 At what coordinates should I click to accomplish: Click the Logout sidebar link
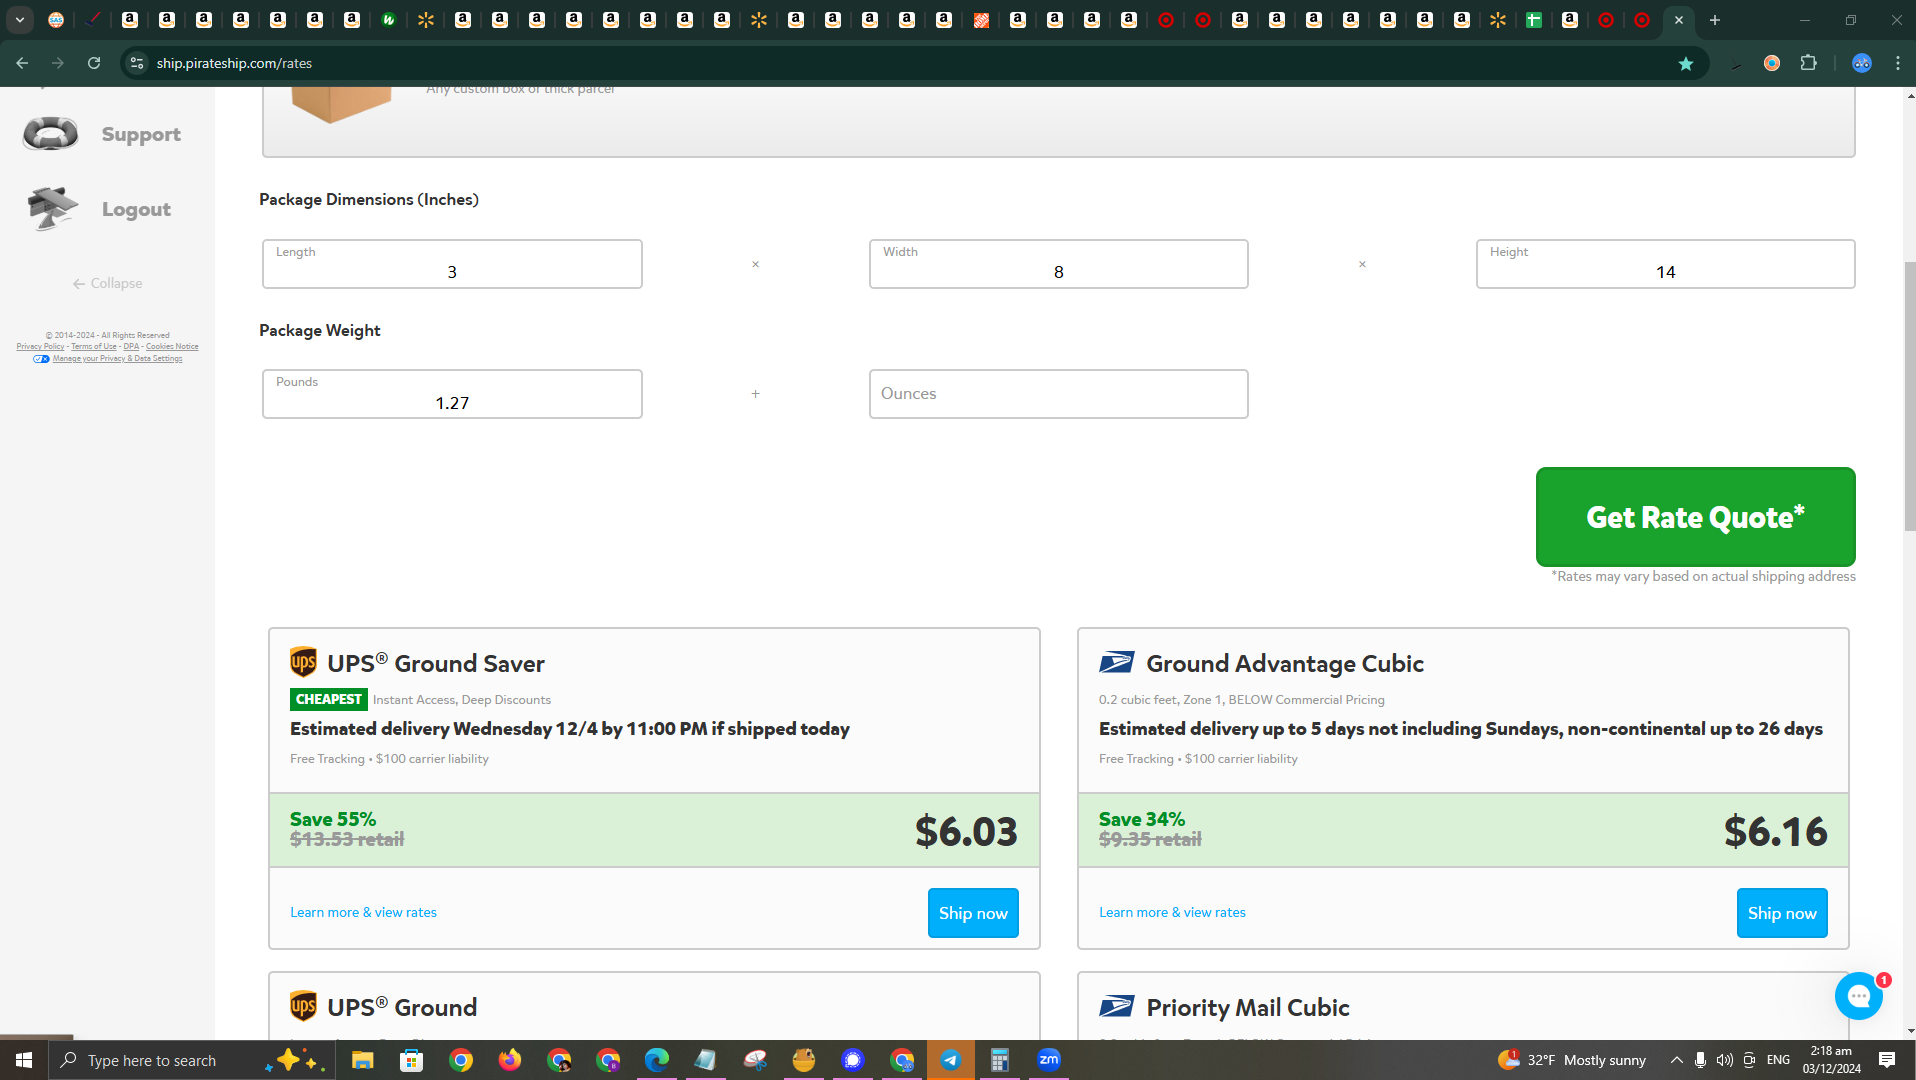click(136, 209)
